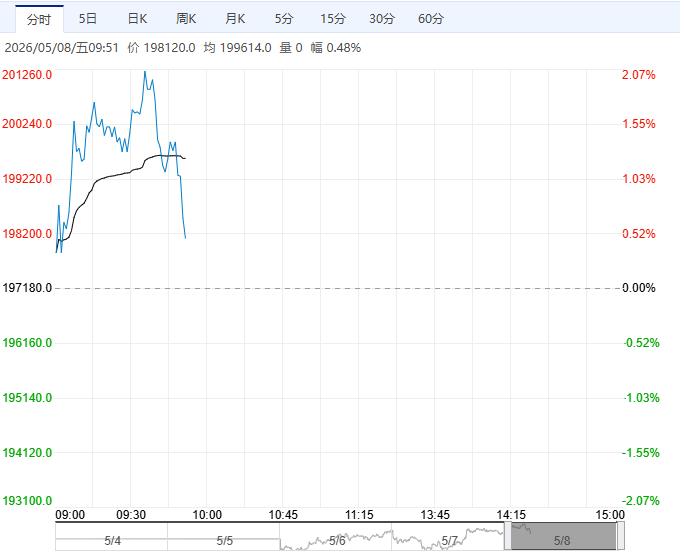
Task: Click the 194120.0 price axis label
Action: click(27, 453)
